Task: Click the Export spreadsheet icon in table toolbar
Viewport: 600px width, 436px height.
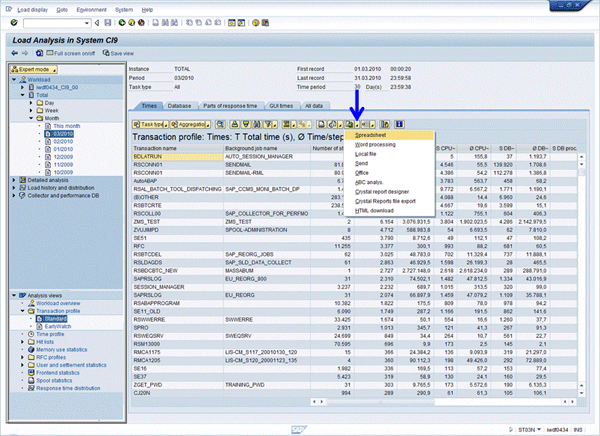Action: click(349, 124)
